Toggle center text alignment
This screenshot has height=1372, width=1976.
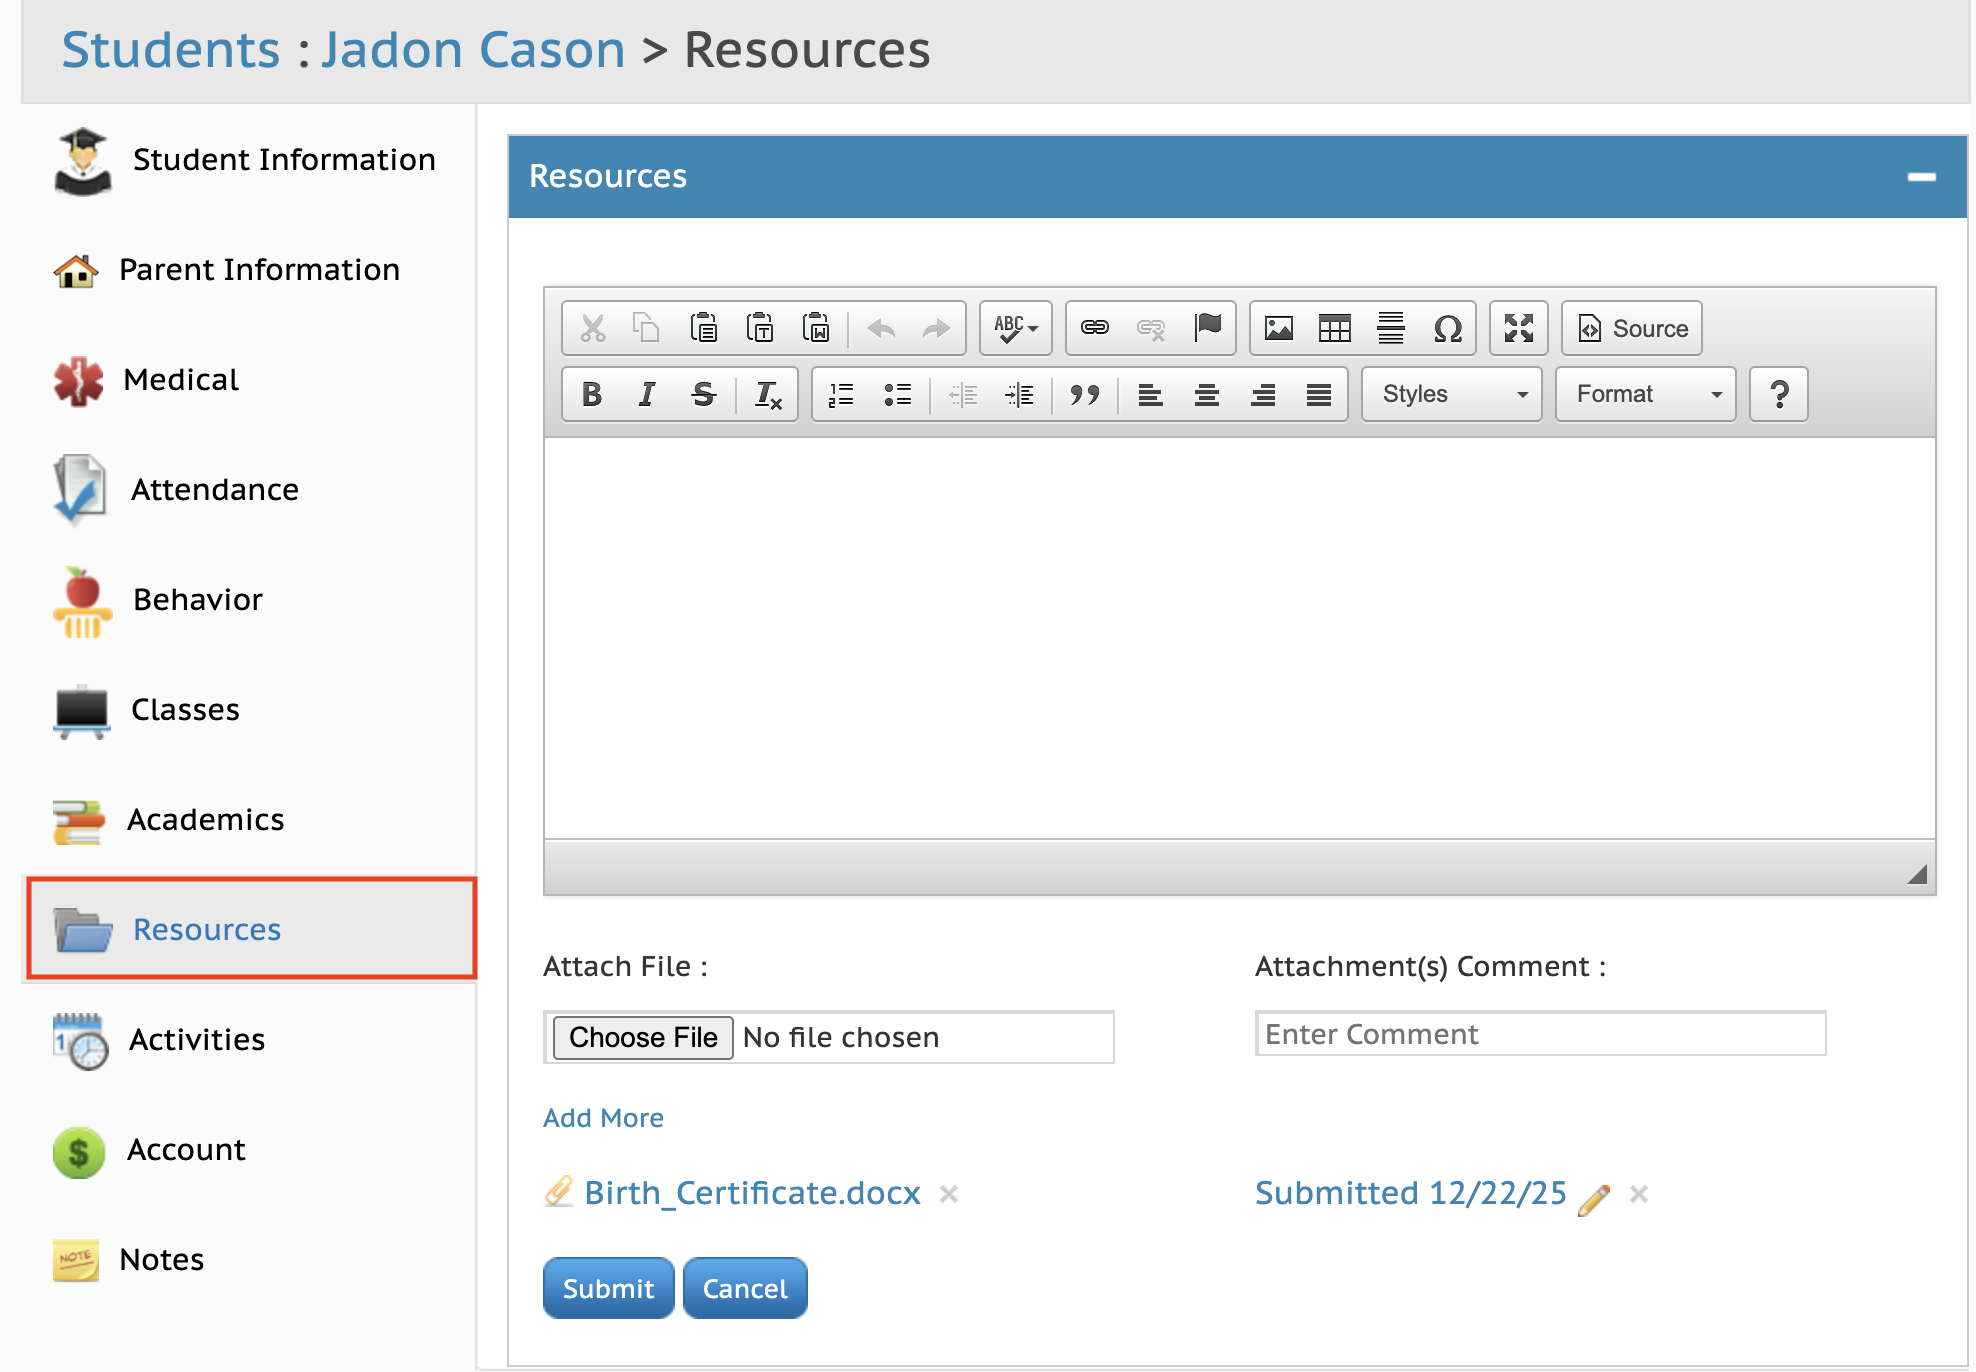(1206, 395)
